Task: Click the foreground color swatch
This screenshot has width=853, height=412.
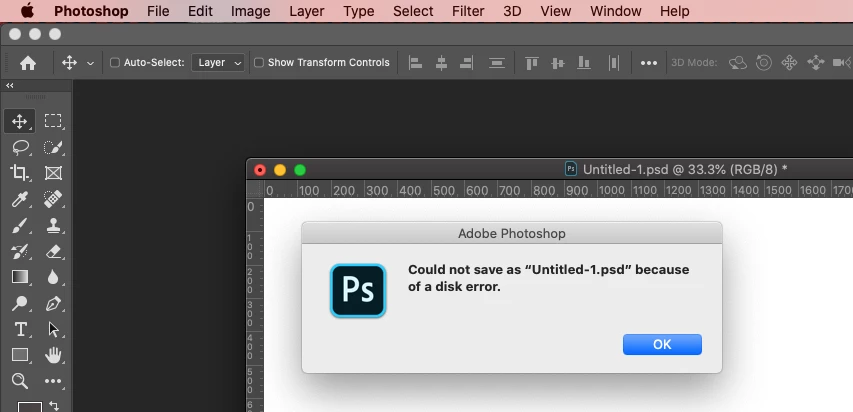Action: tap(29, 407)
